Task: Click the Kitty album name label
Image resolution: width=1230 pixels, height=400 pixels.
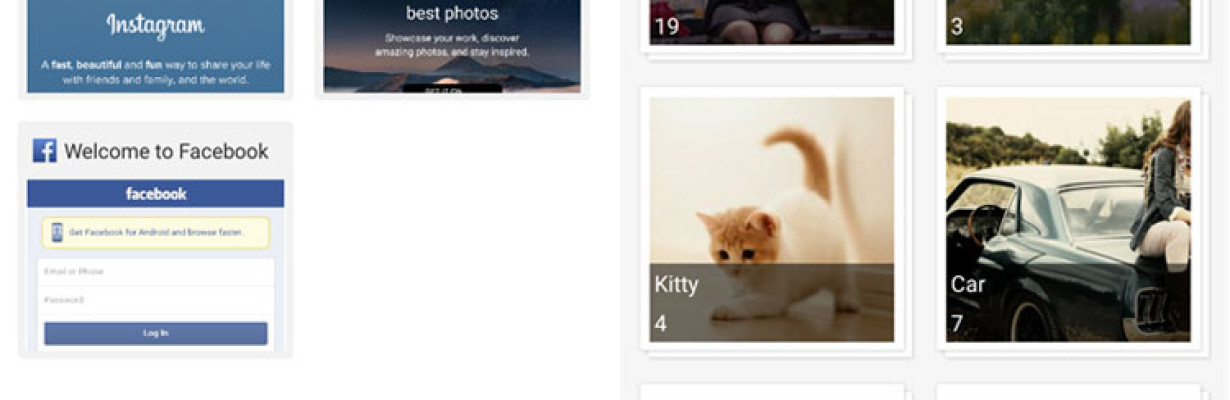Action: [x=676, y=285]
